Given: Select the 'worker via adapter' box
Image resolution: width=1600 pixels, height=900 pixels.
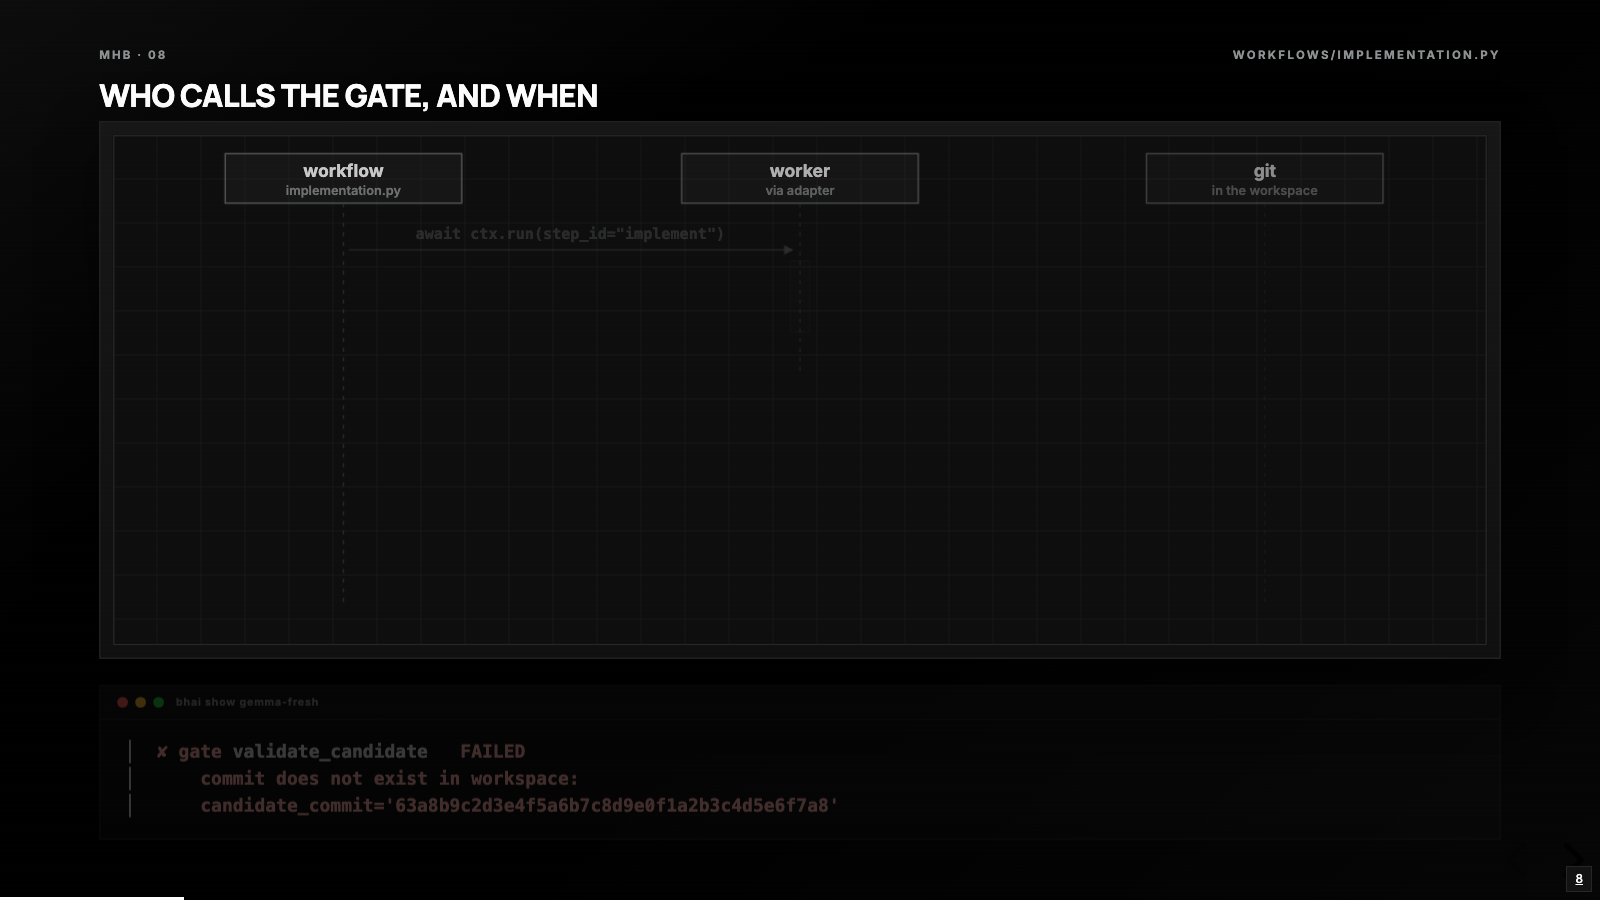Looking at the screenshot, I should (800, 178).
